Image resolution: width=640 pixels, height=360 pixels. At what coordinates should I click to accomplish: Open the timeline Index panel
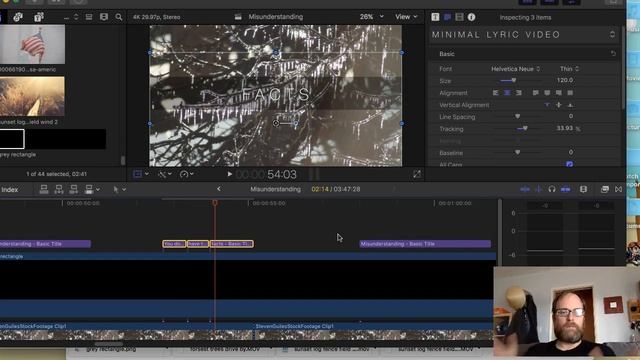9,189
